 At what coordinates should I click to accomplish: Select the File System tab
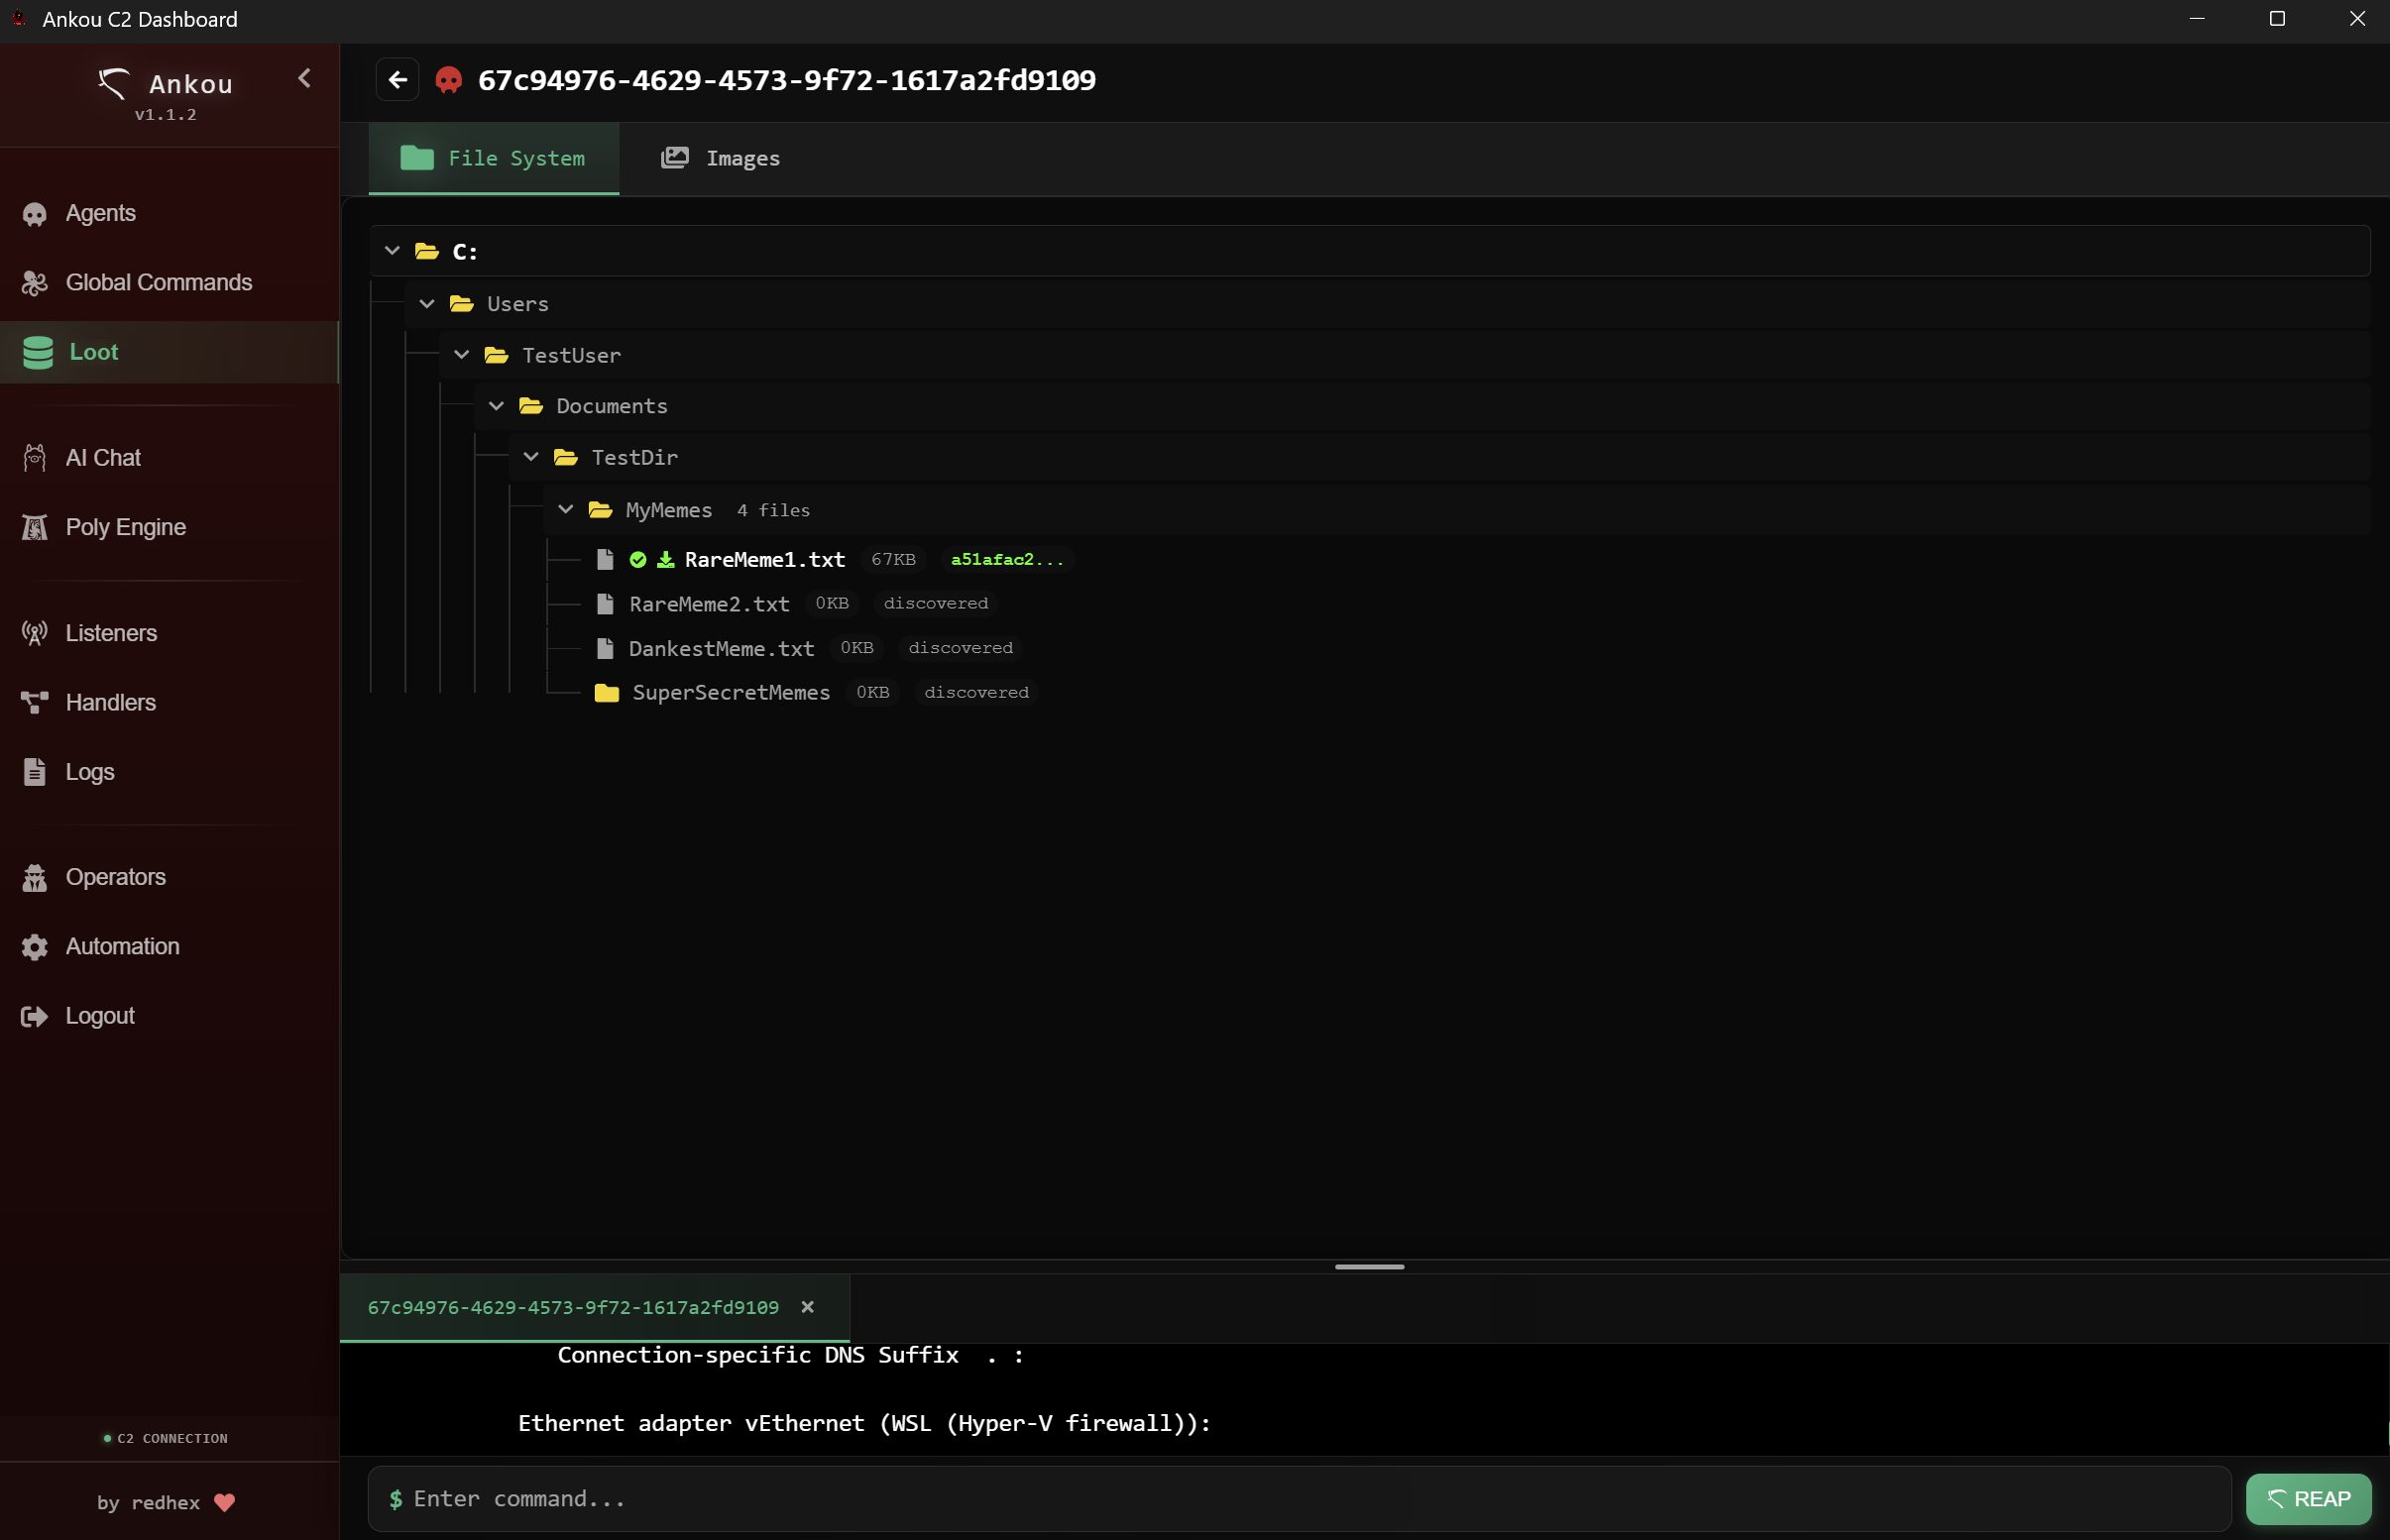494,157
